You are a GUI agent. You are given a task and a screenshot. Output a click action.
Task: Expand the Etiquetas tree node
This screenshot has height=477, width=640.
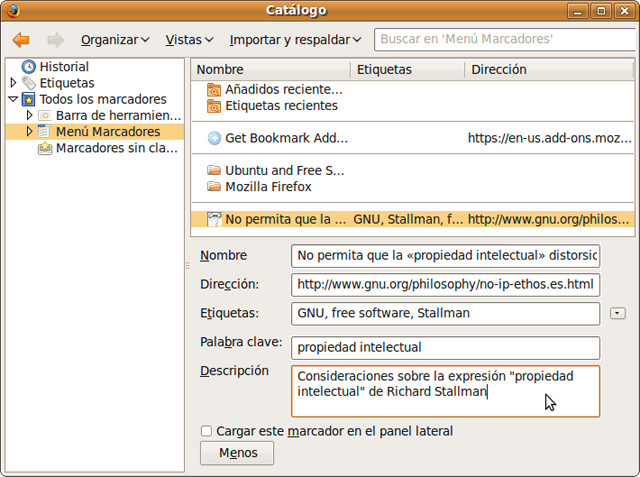[13, 83]
